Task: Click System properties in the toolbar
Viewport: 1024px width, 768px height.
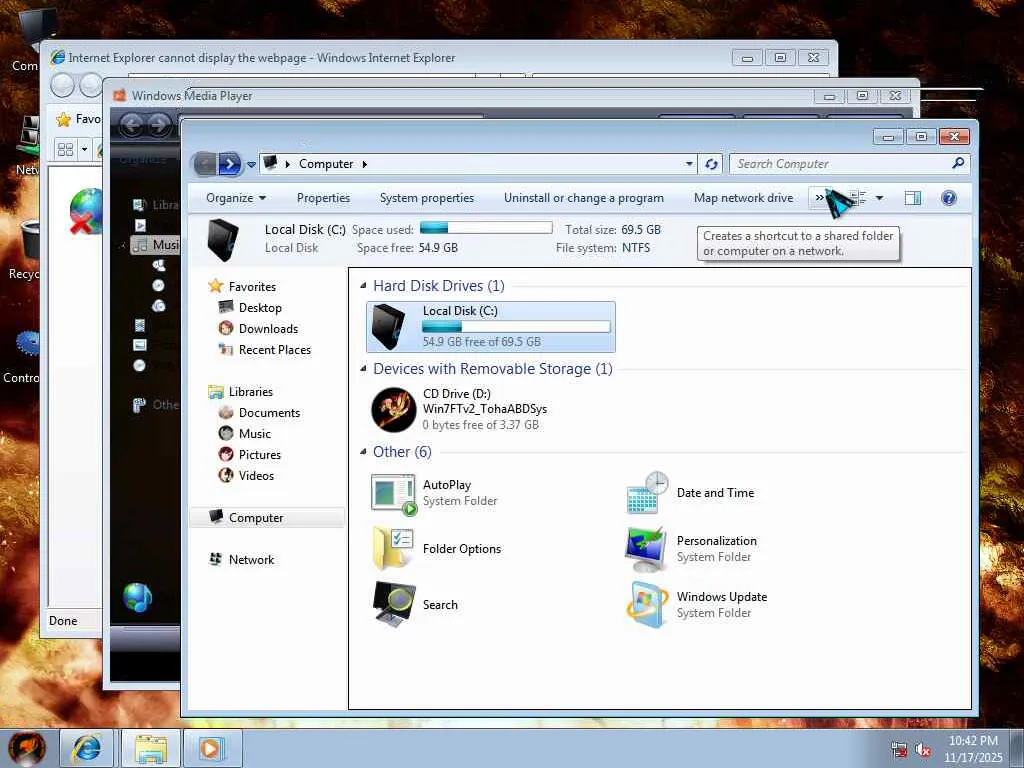Action: (x=426, y=198)
